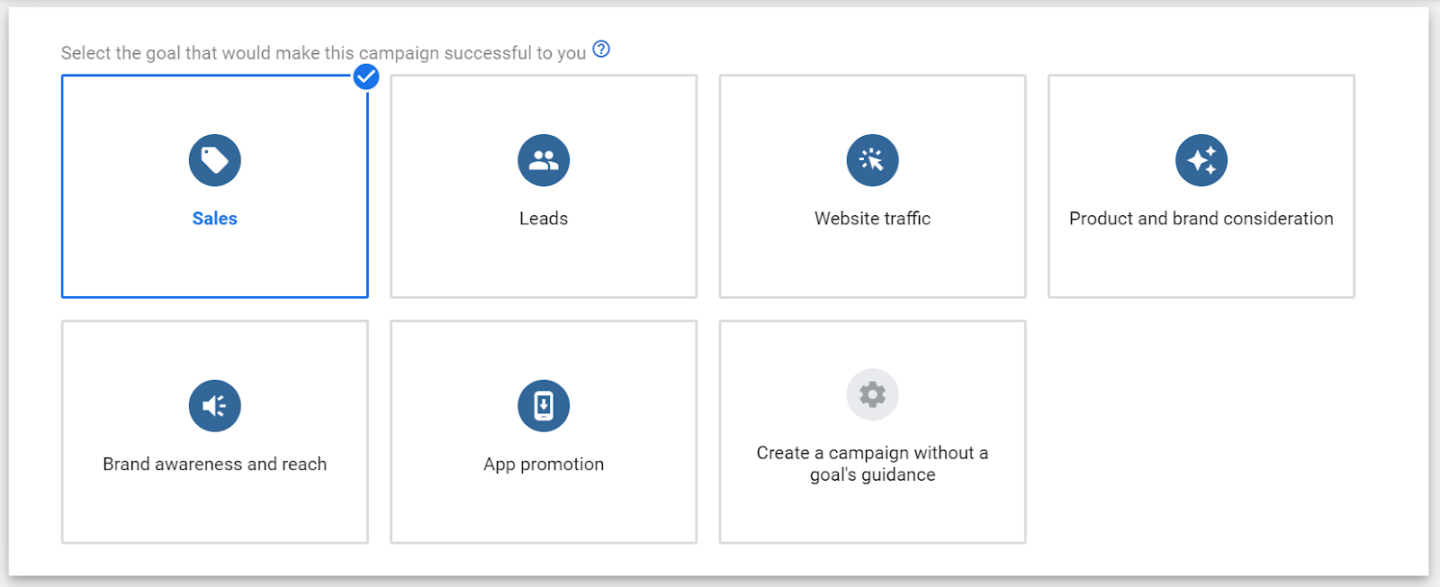Click the Brand awareness megaphone icon
The width and height of the screenshot is (1440, 587).
pos(215,406)
